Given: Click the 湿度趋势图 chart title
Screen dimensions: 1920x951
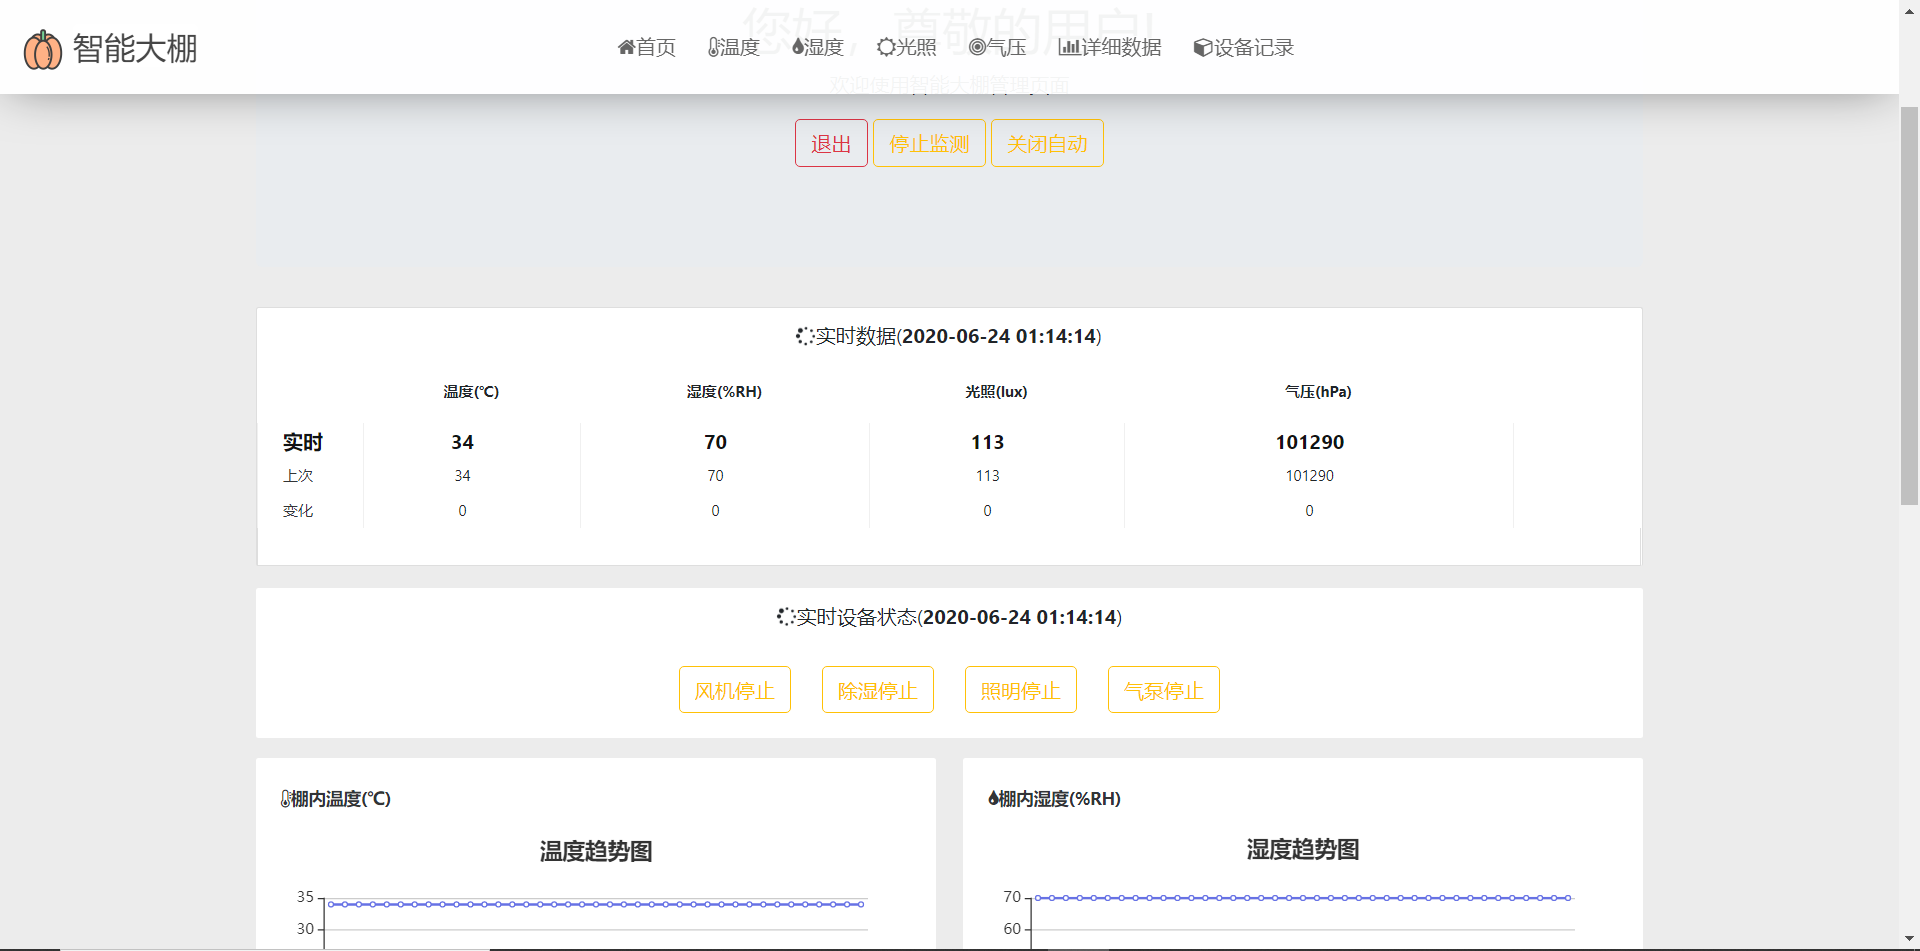Looking at the screenshot, I should (x=1303, y=849).
